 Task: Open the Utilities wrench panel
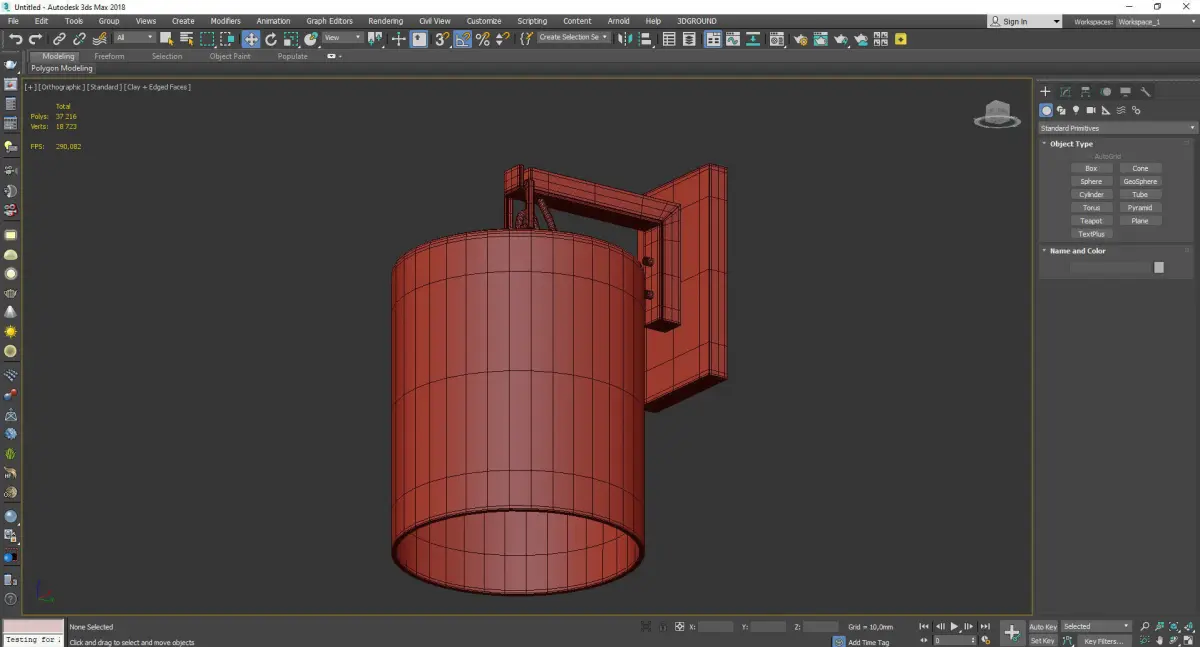coord(1146,92)
